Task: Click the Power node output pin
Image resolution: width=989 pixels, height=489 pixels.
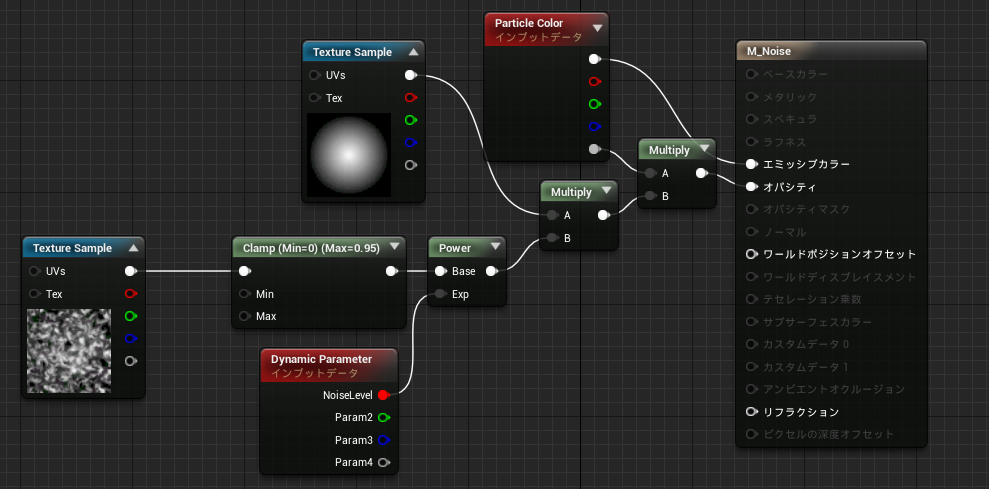Action: click(x=492, y=271)
